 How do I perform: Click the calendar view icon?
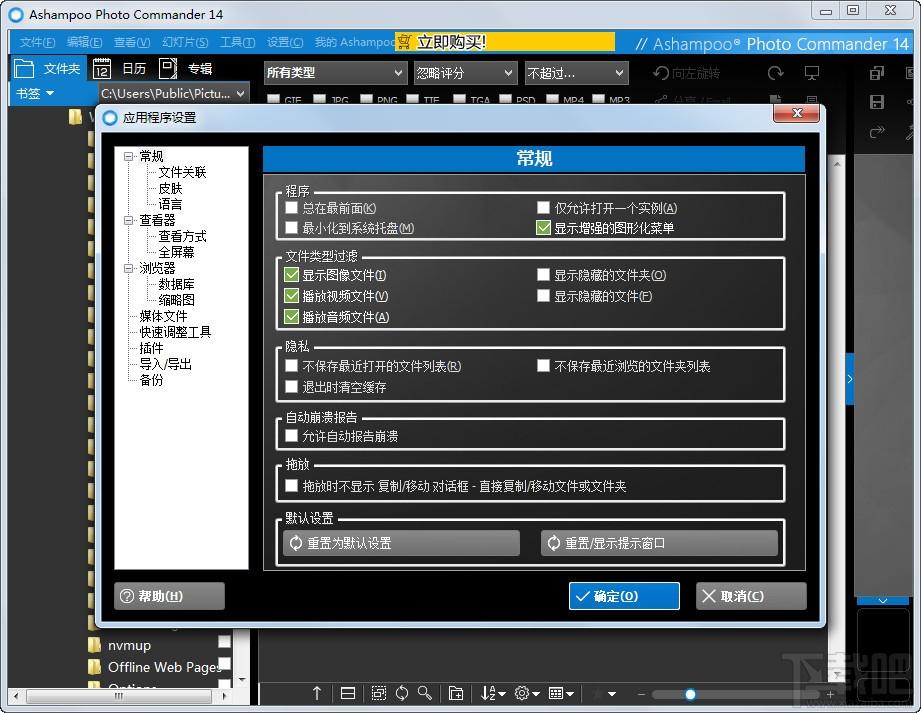click(102, 69)
